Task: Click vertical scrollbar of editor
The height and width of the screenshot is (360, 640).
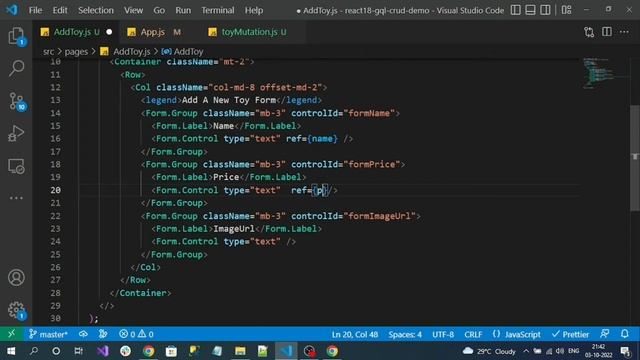Action: pyautogui.click(x=635, y=158)
